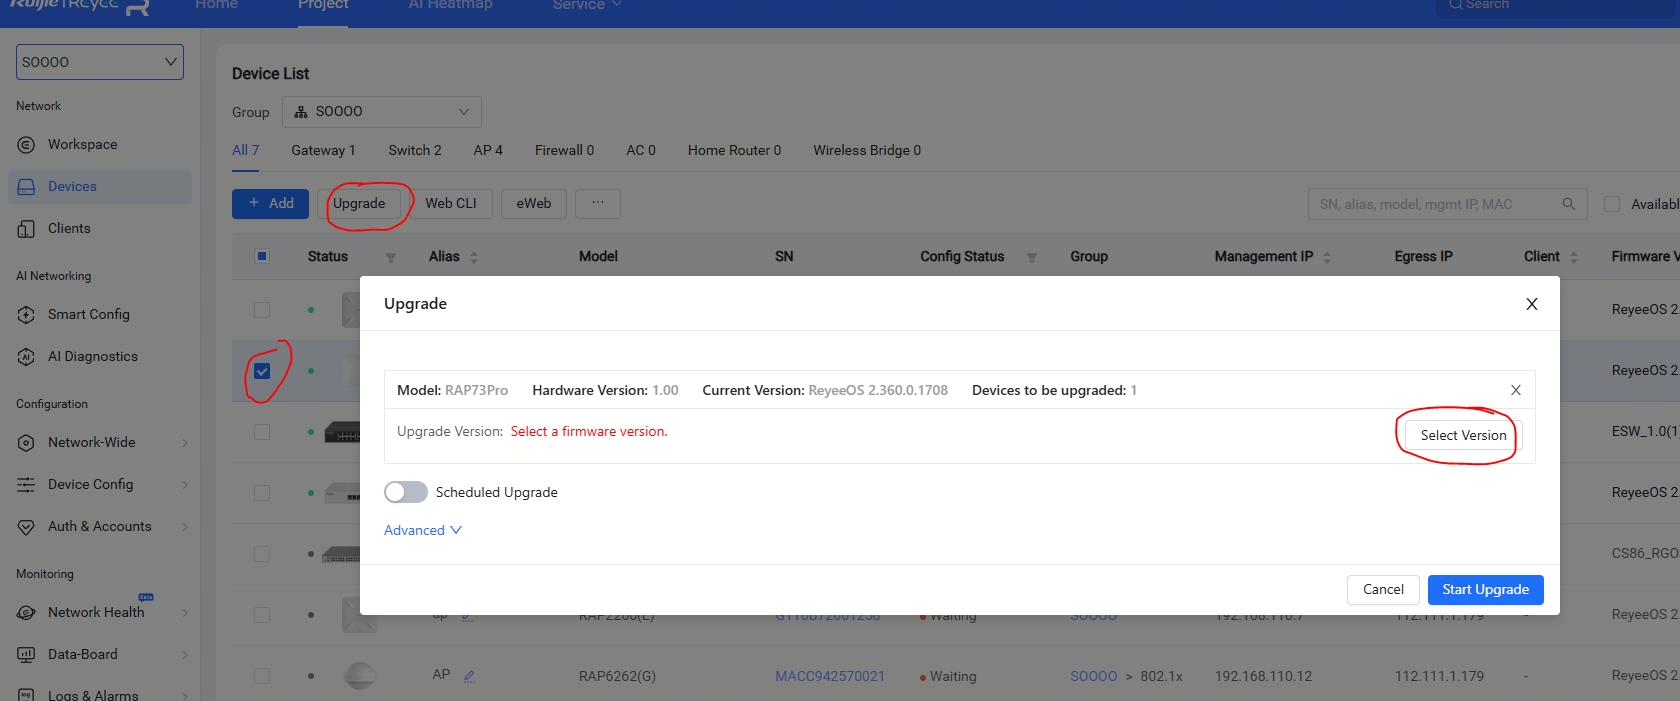Switch to the Firewall 0 tab
The width and height of the screenshot is (1680, 701).
[x=564, y=150]
